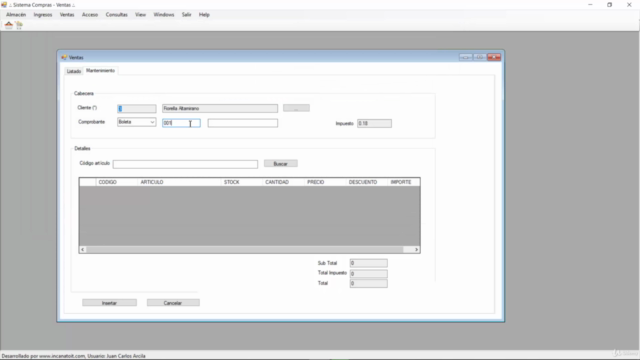This screenshot has height=360, width=640.
Task: Click the basket icon in the toolbar
Action: pos(9,25)
